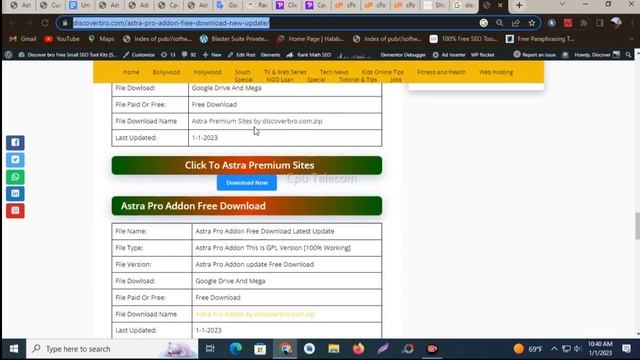Open the Windows Start menu

tap(14, 349)
